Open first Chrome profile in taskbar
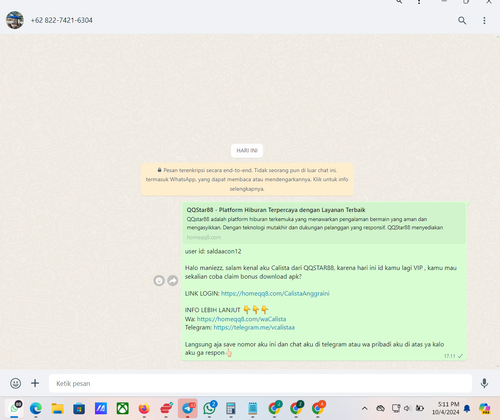The image size is (500, 420). [x=275, y=408]
